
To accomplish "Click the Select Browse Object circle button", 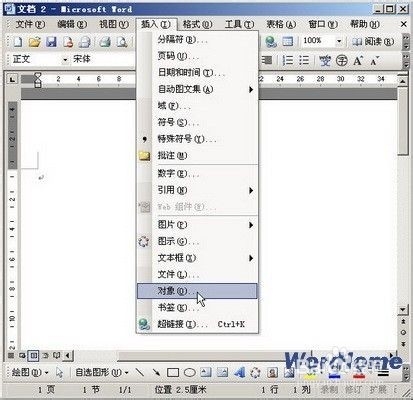I will (x=403, y=332).
